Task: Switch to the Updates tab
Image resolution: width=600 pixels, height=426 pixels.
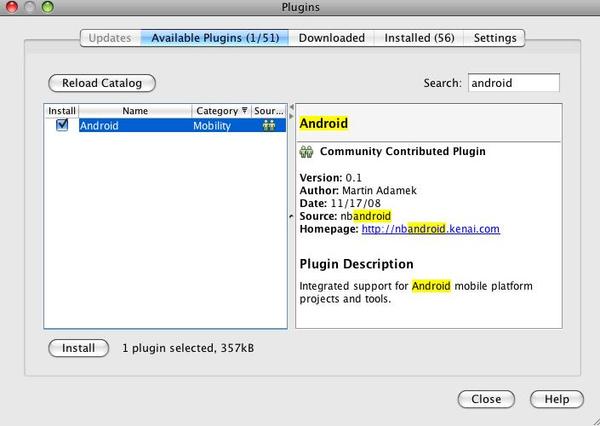Action: 110,38
